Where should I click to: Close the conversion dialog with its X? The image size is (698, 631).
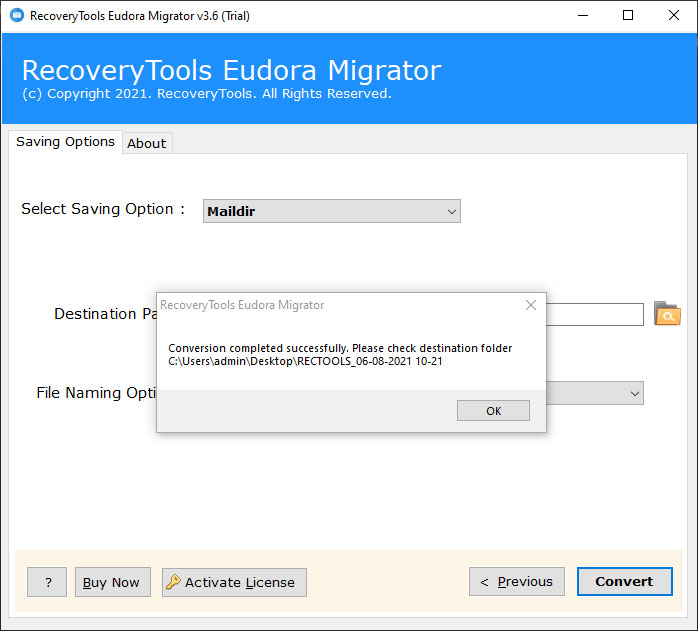click(x=531, y=305)
